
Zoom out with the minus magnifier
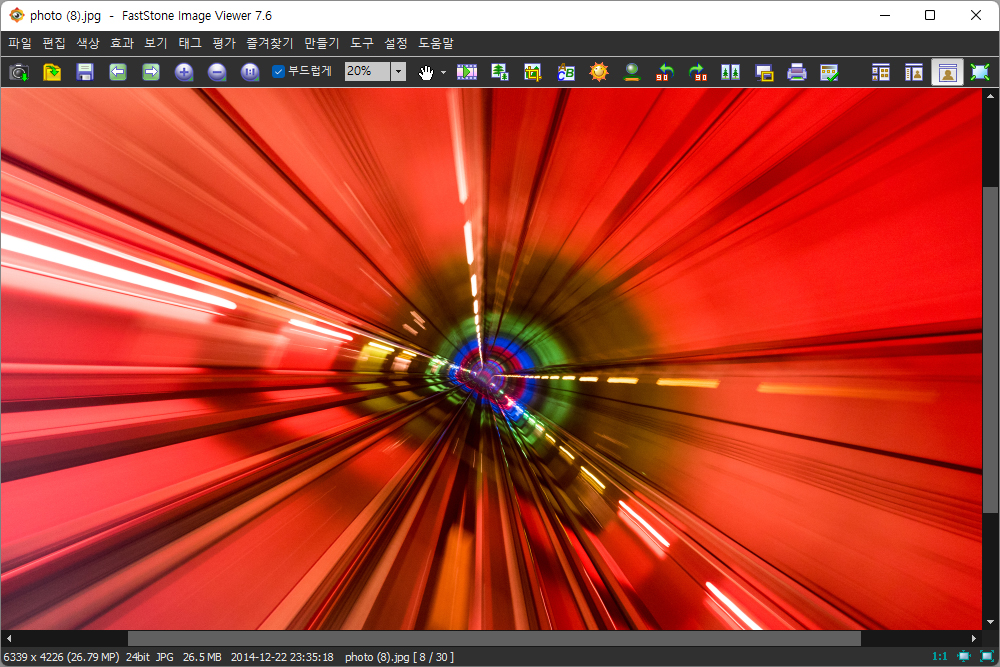[x=217, y=72]
